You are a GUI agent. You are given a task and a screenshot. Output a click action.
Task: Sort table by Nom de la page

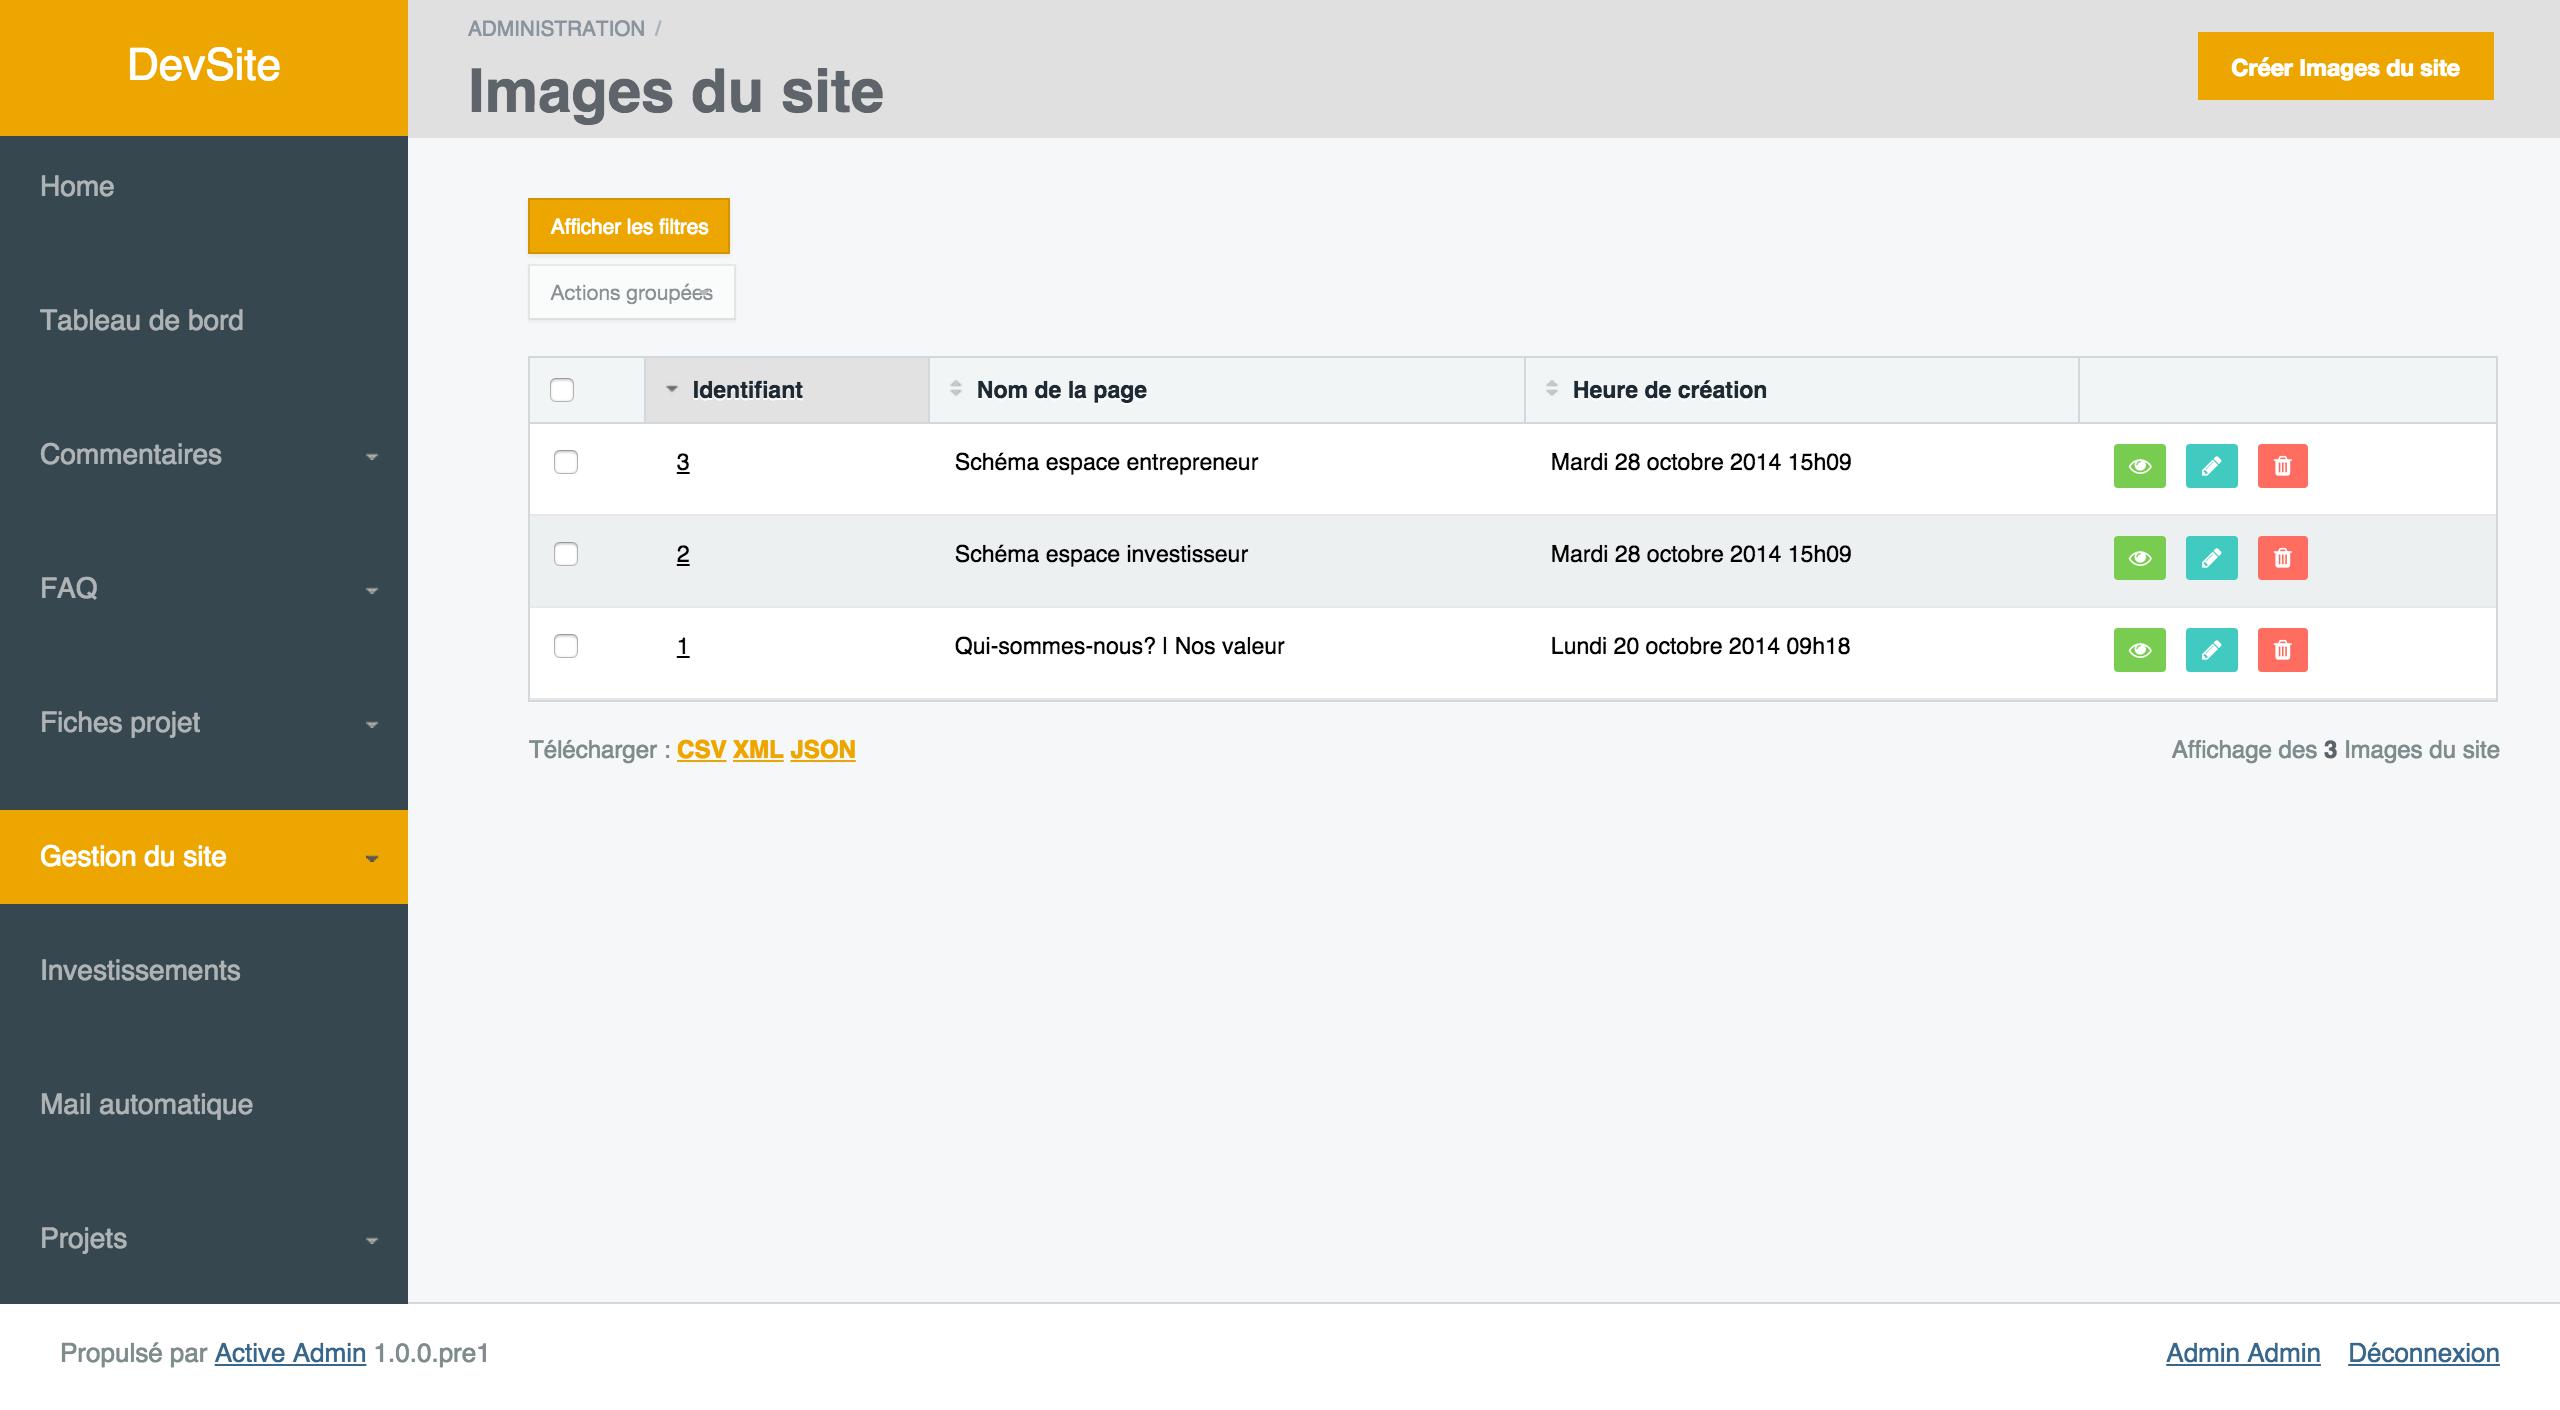click(x=1061, y=390)
